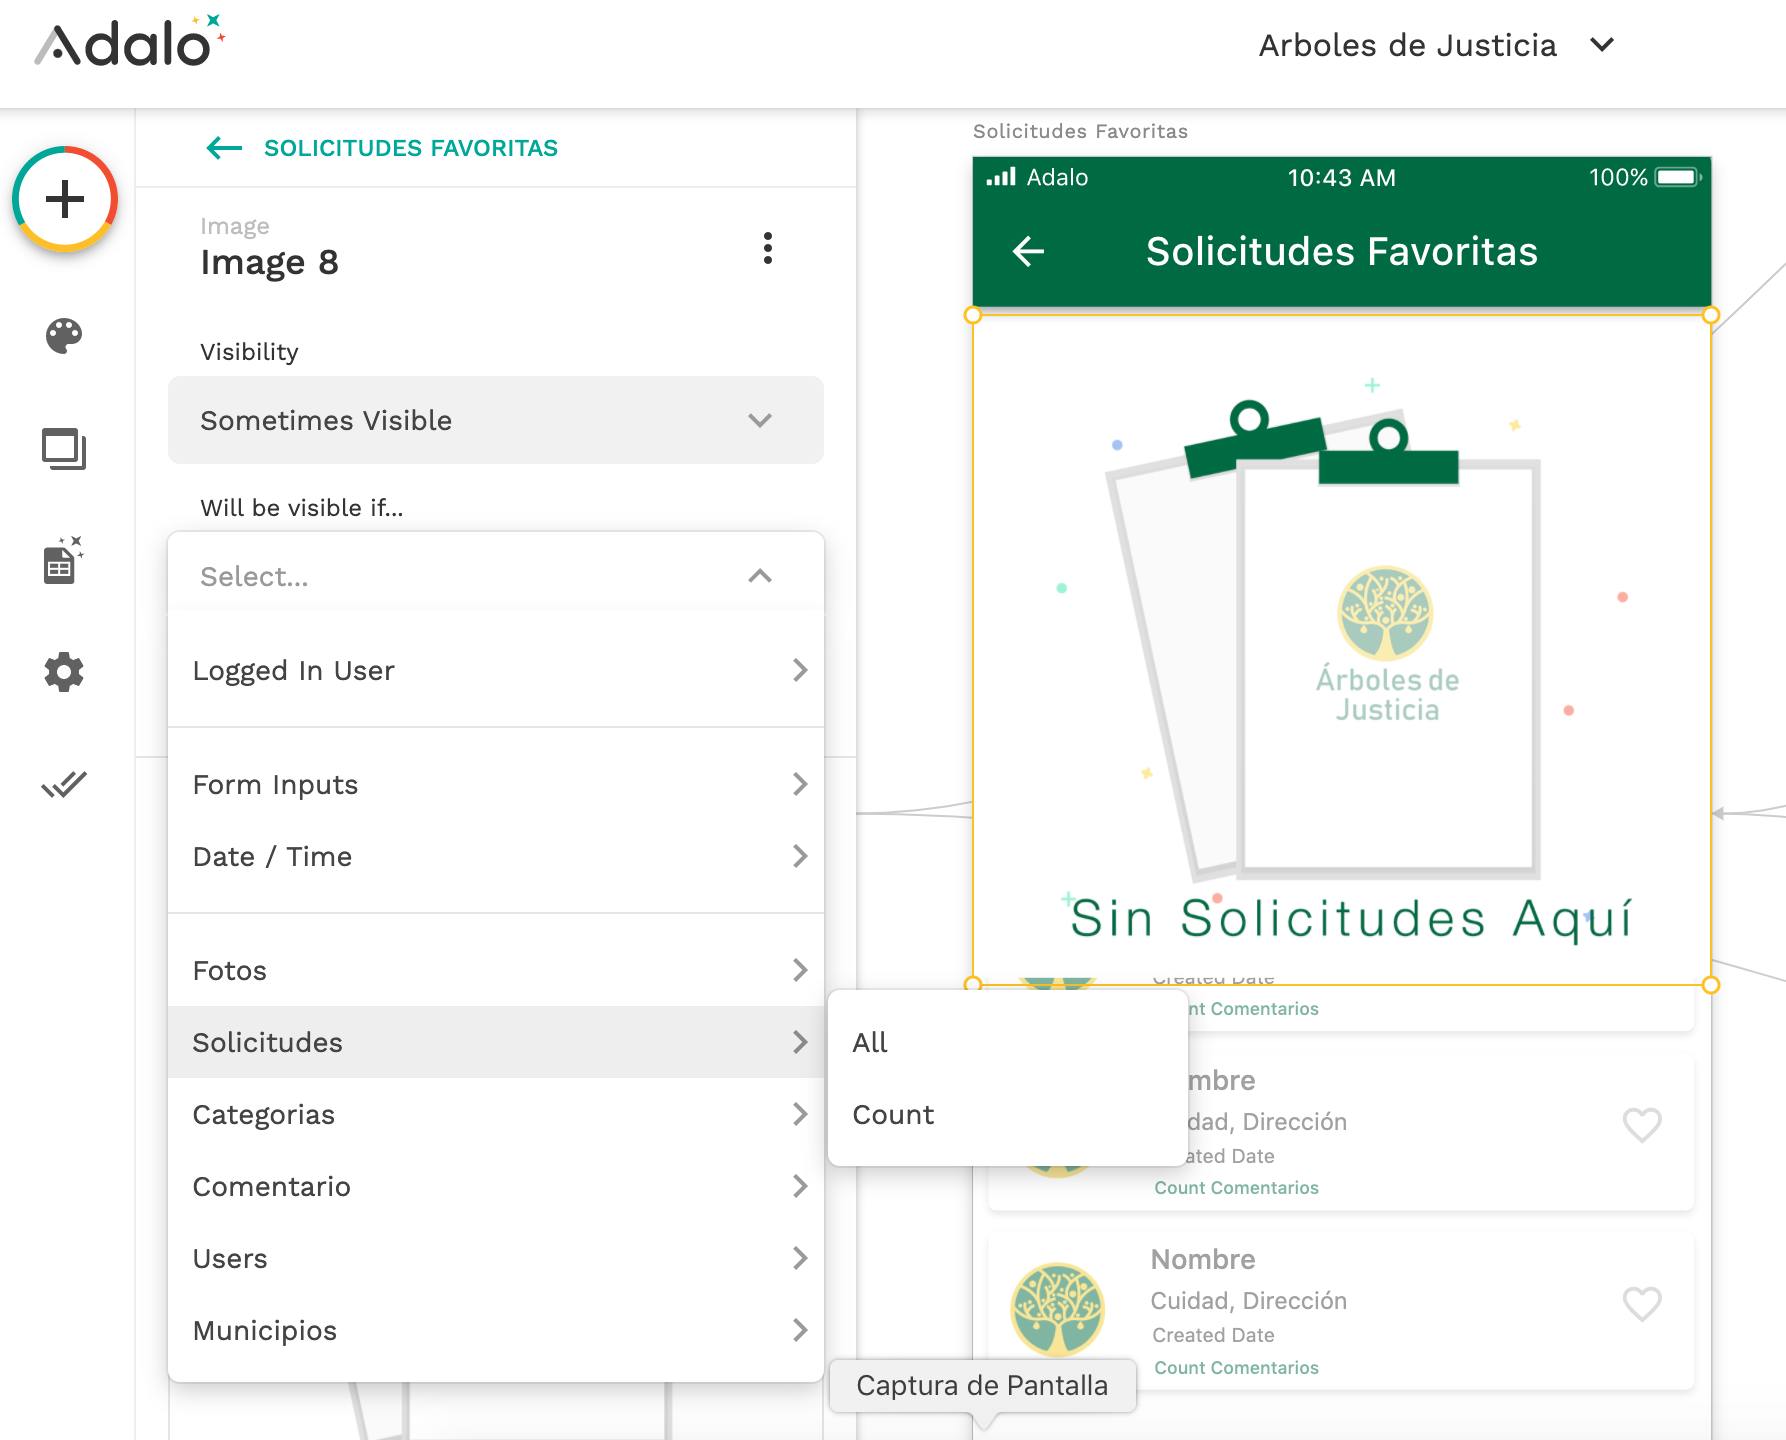Expand the Categorias collection option
This screenshot has height=1440, width=1786.
pyautogui.click(x=496, y=1114)
